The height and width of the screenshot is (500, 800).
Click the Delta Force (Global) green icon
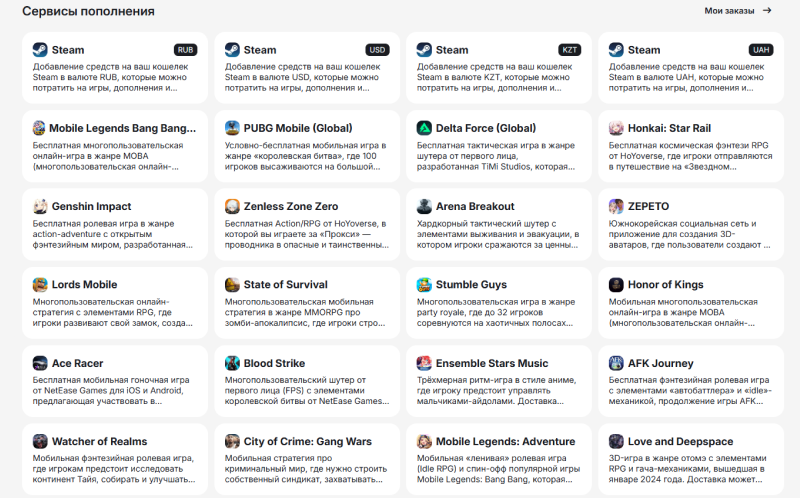tap(424, 128)
